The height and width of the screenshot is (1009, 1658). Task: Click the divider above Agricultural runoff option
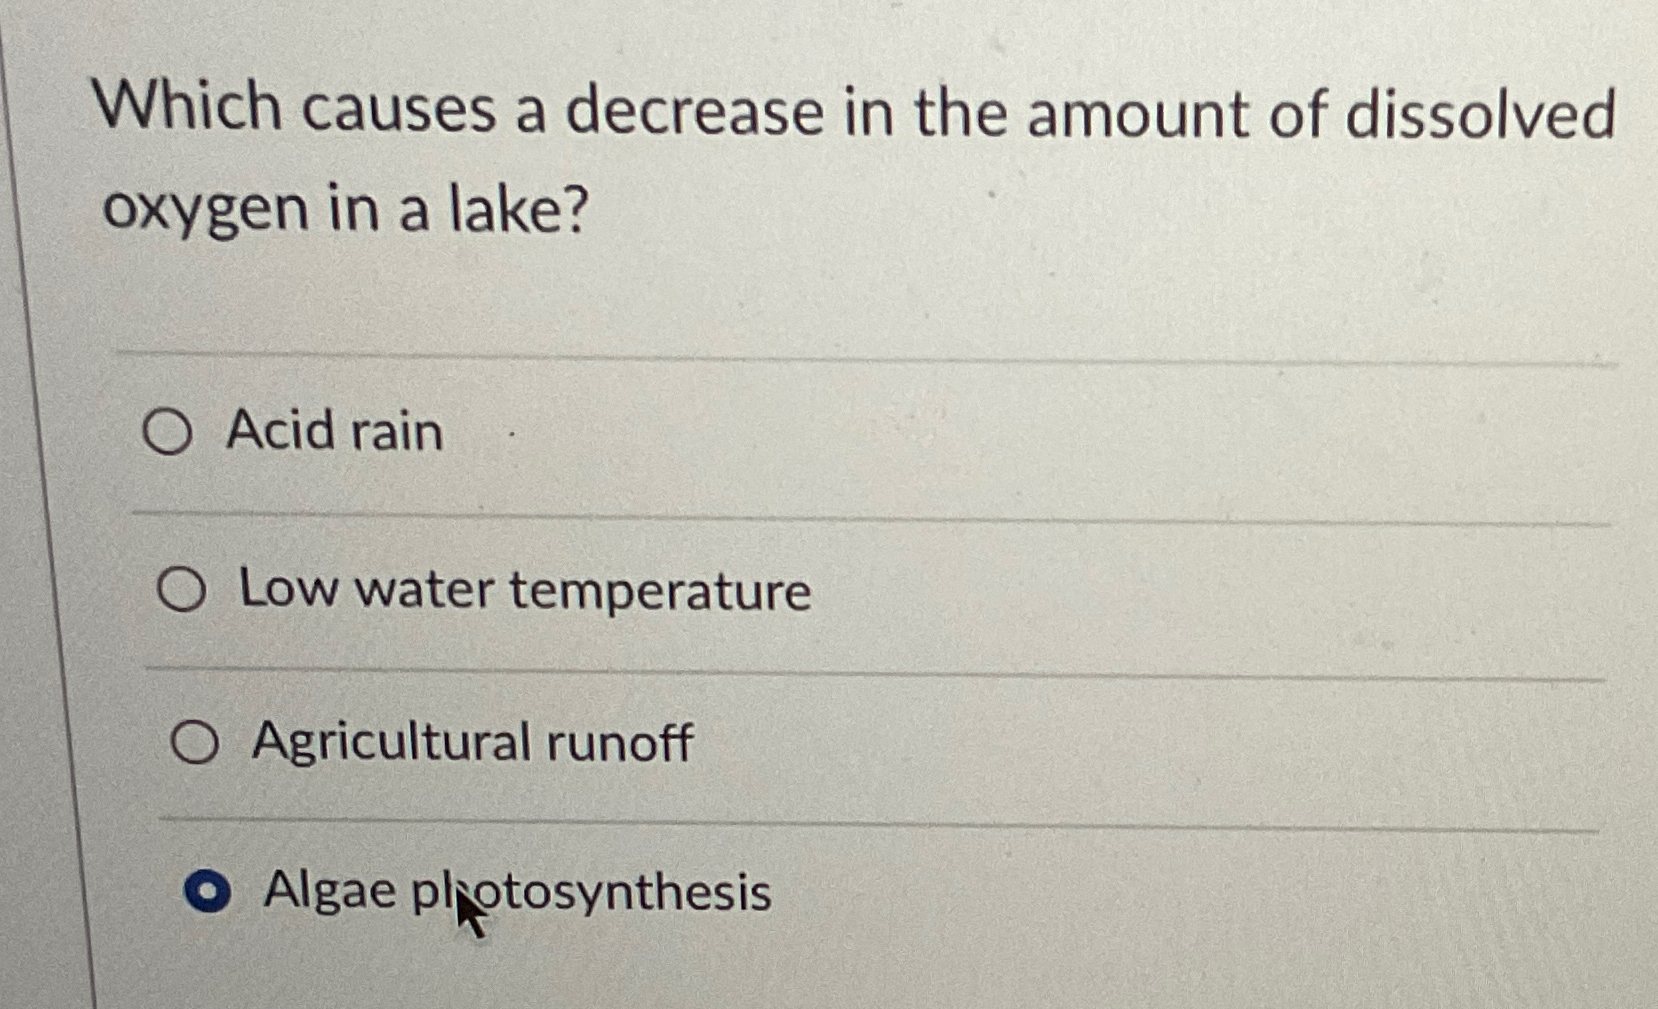(x=800, y=673)
